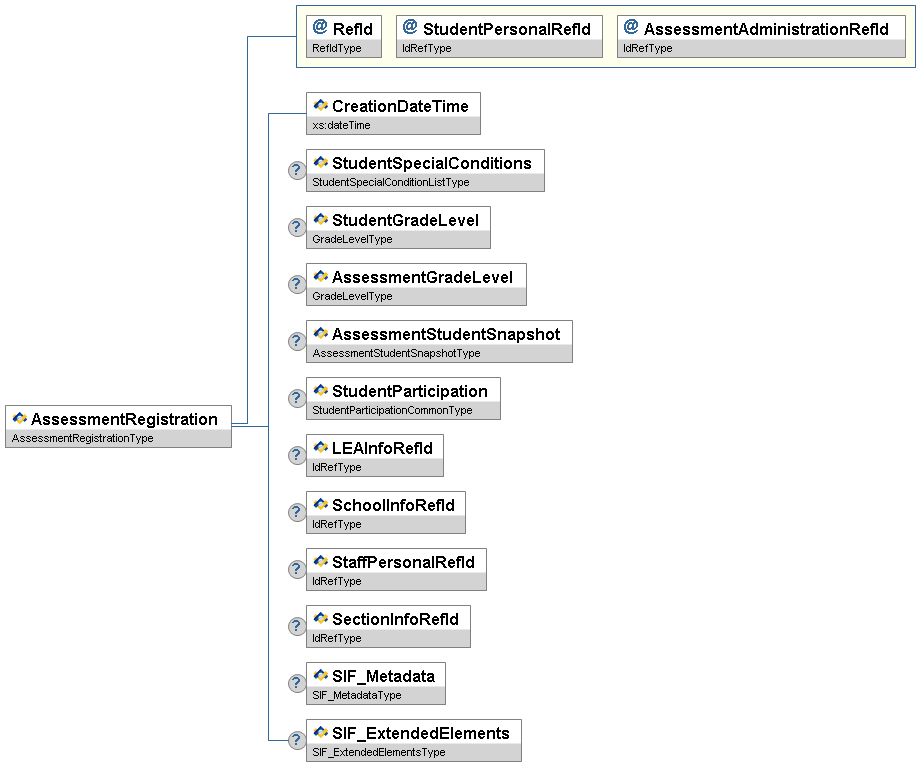920x766 pixels.
Task: Click the optional marker next to AssessmentGradeLevel
Action: (x=296, y=284)
